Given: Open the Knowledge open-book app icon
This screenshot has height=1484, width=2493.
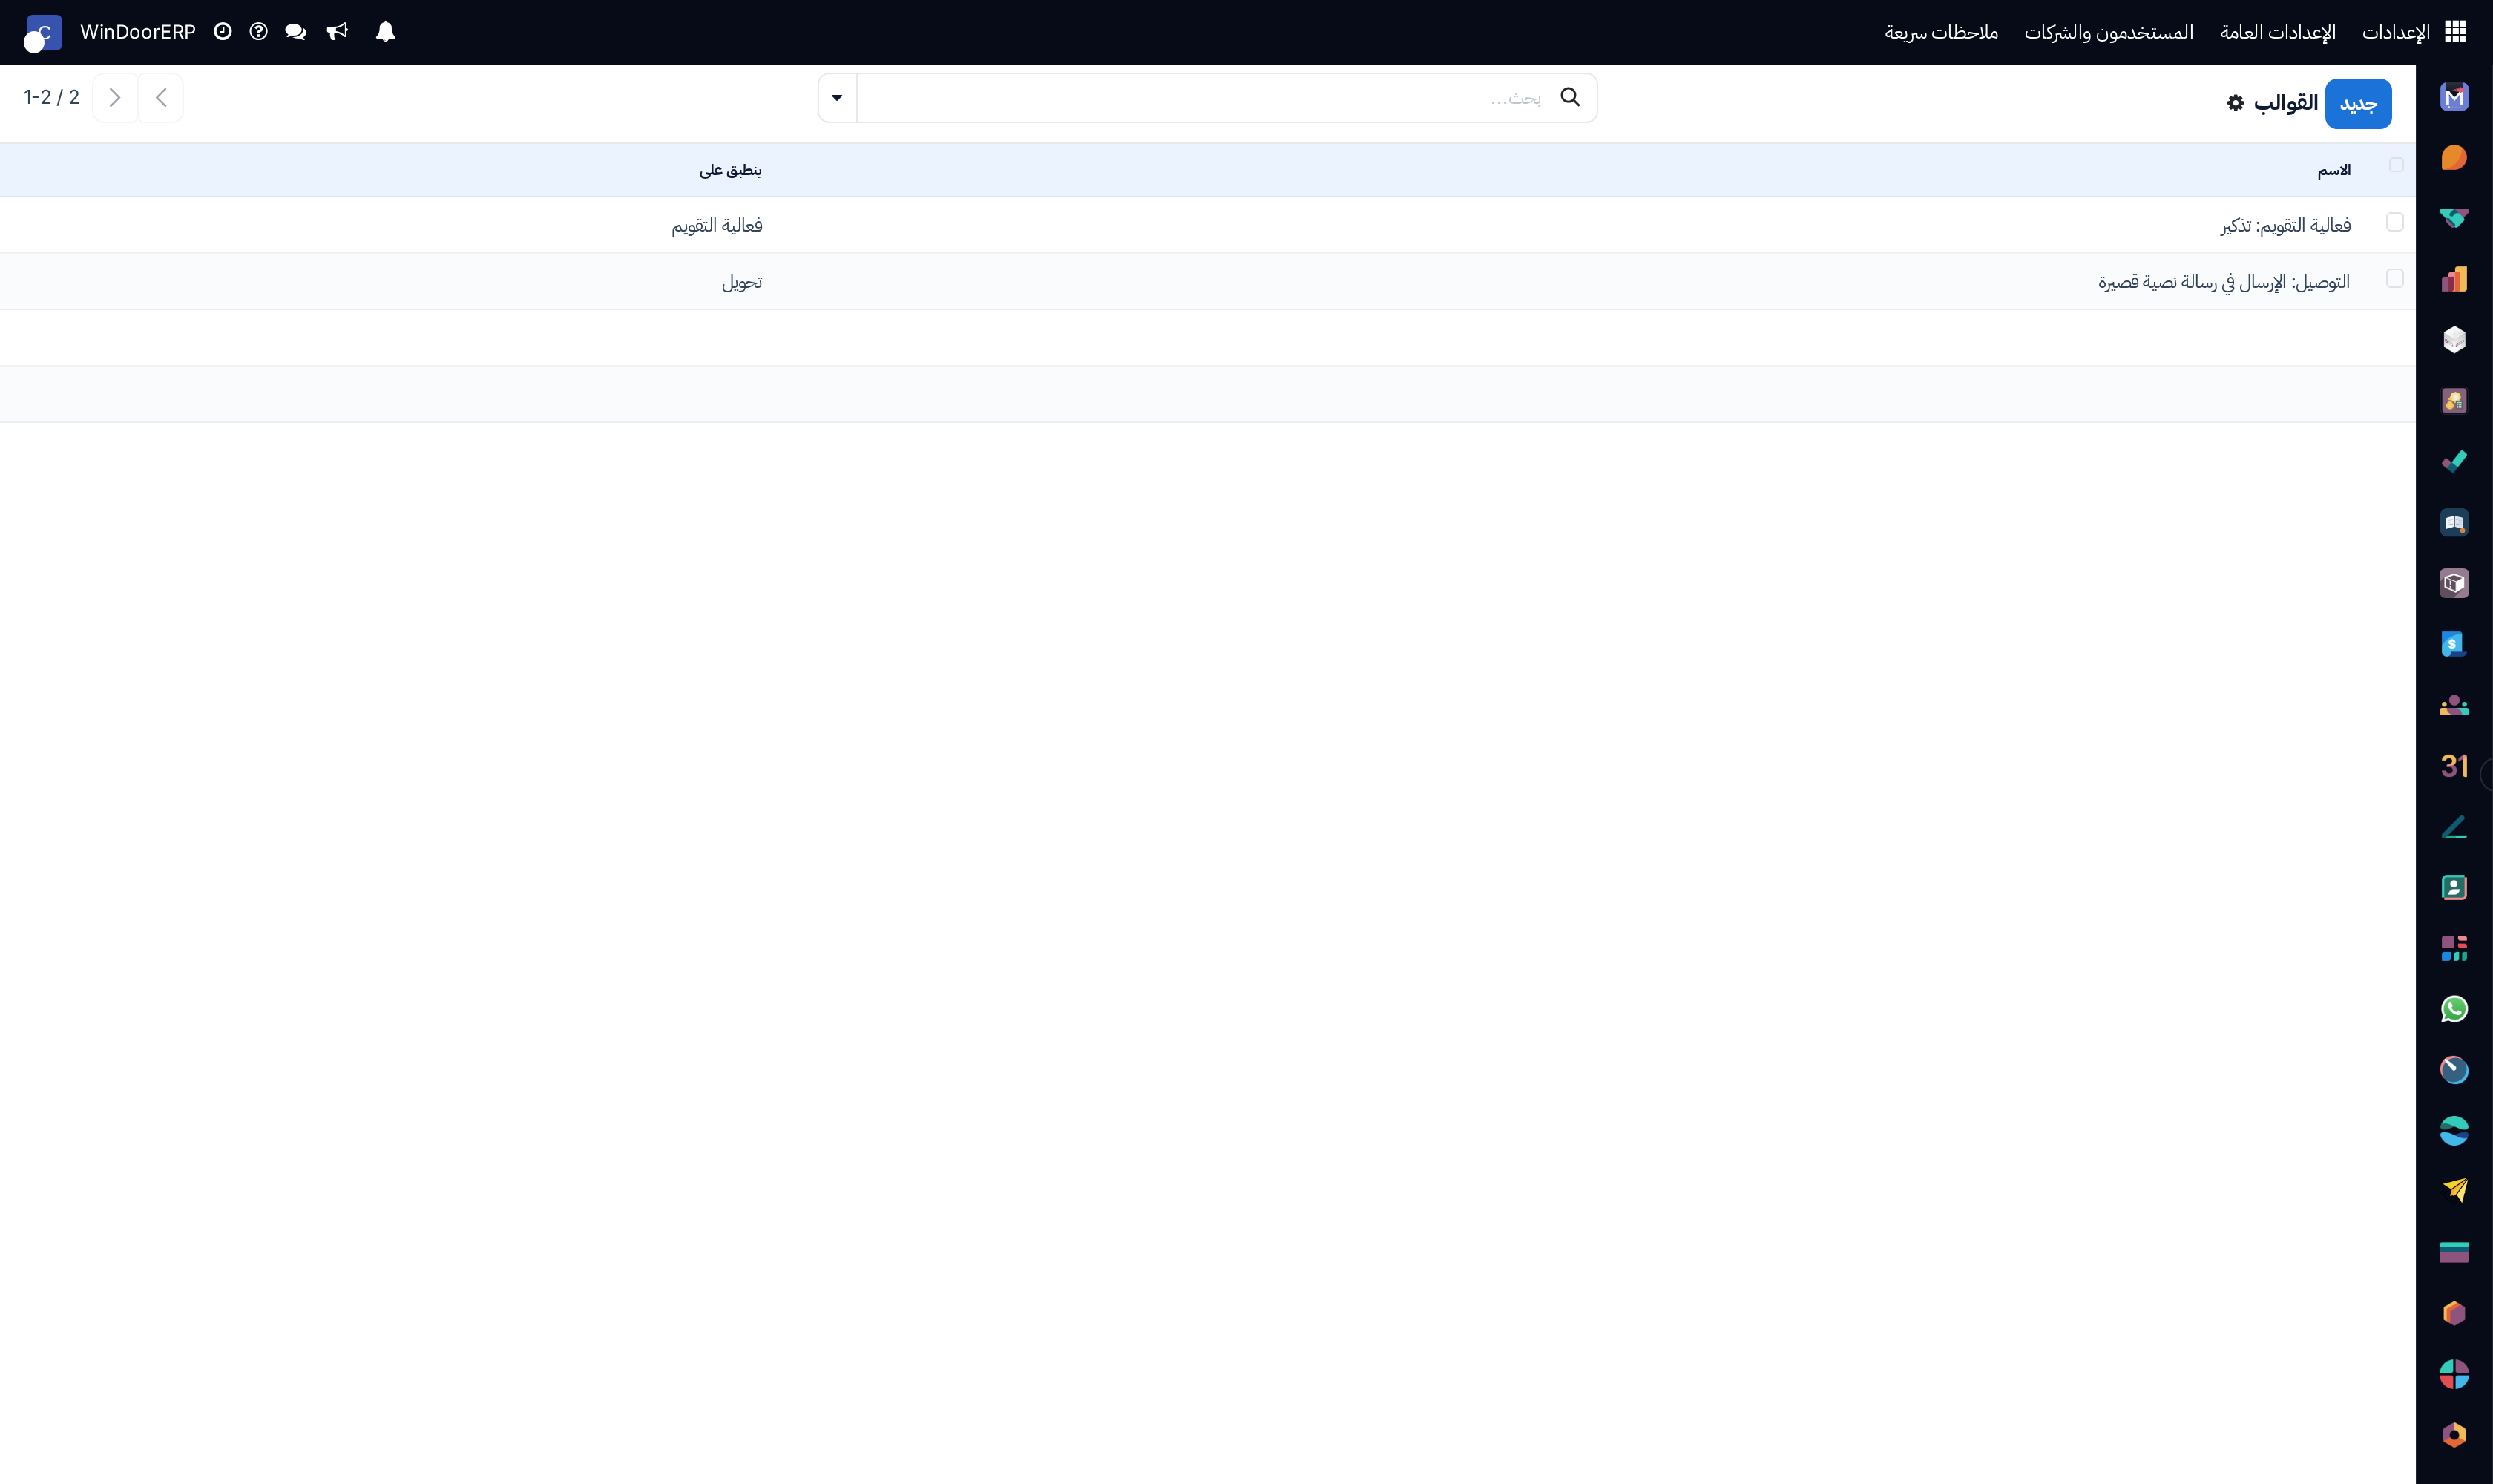Looking at the screenshot, I should point(2454,523).
